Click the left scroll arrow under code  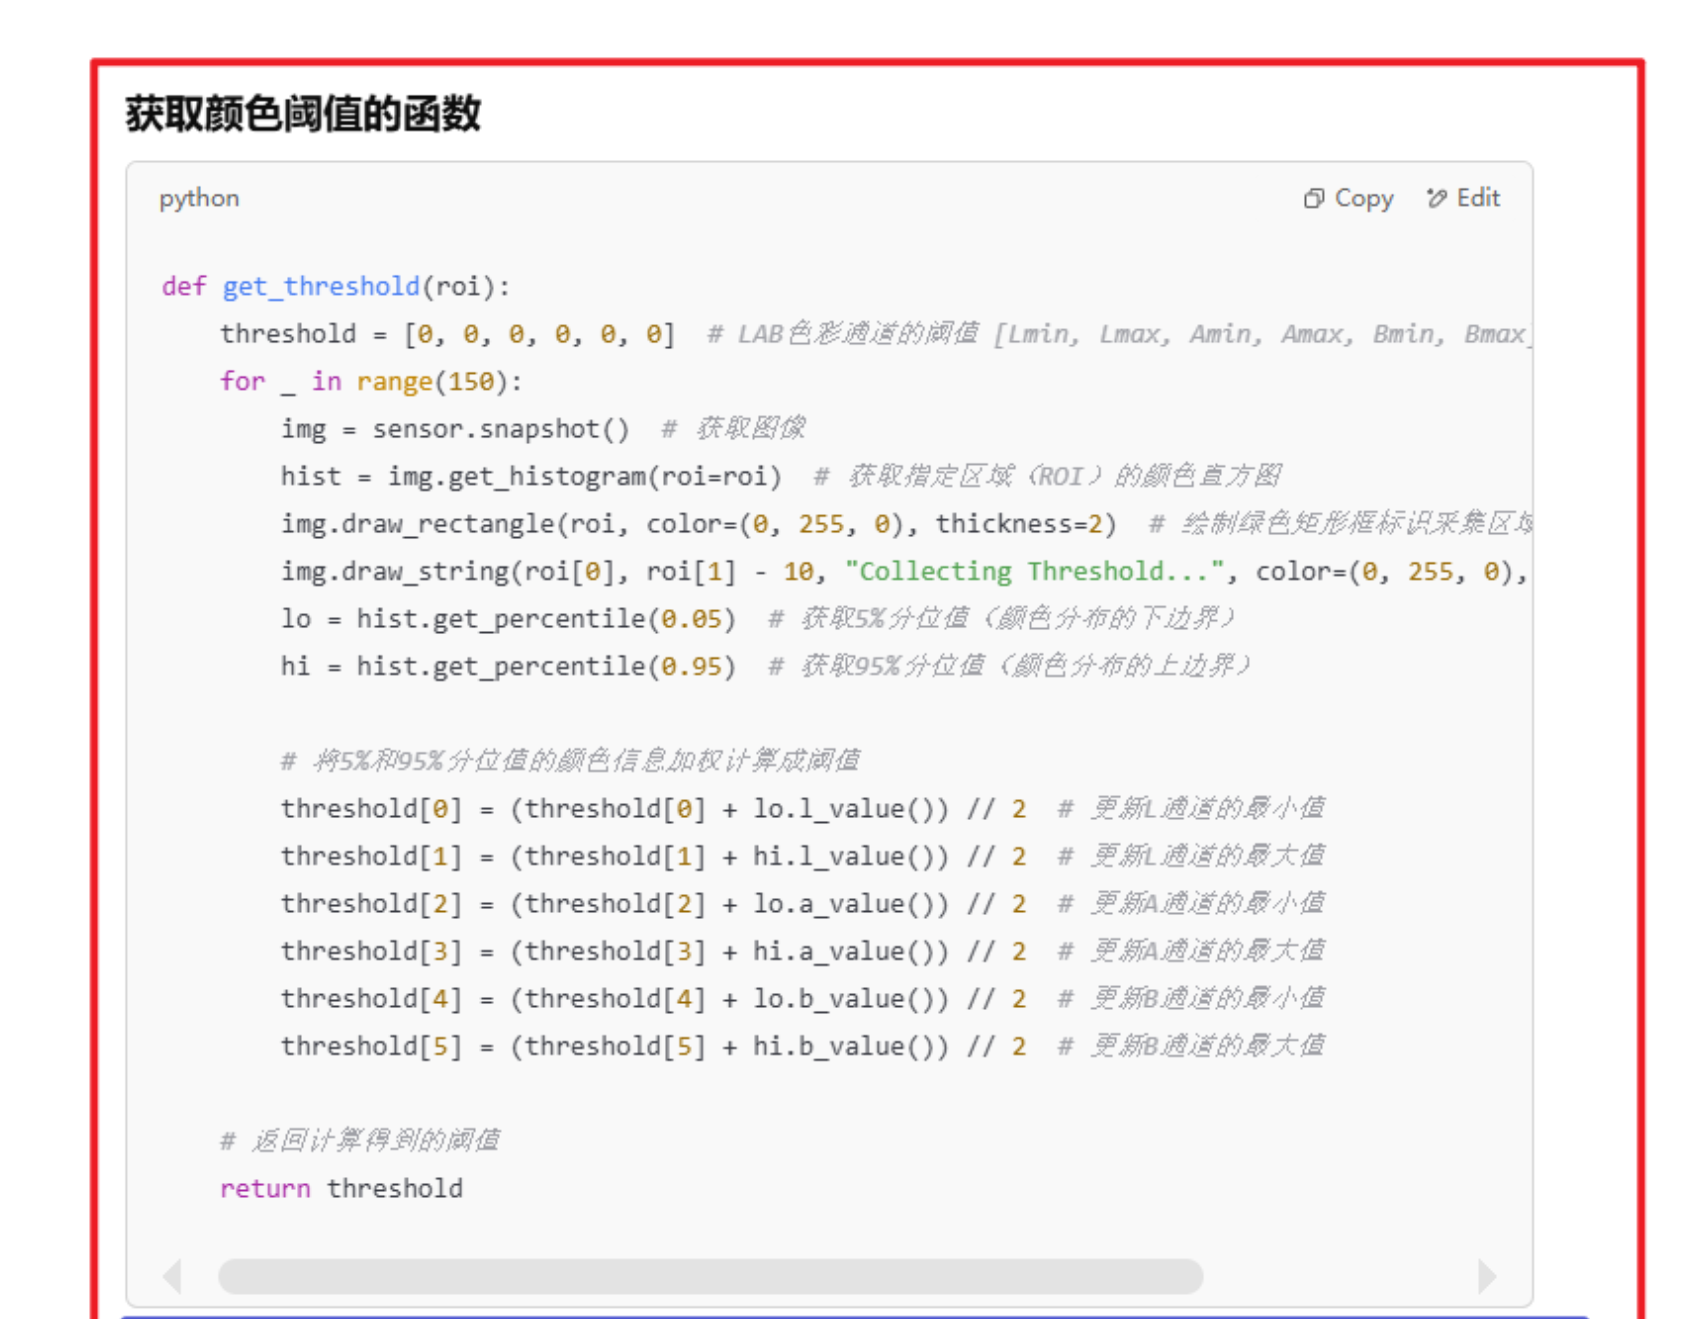click(173, 1276)
